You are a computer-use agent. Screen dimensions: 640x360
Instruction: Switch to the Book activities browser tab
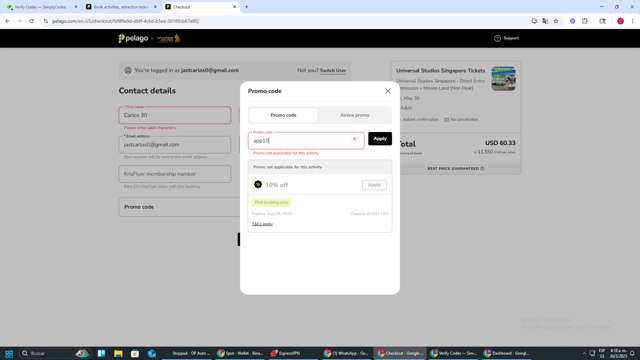[120, 7]
